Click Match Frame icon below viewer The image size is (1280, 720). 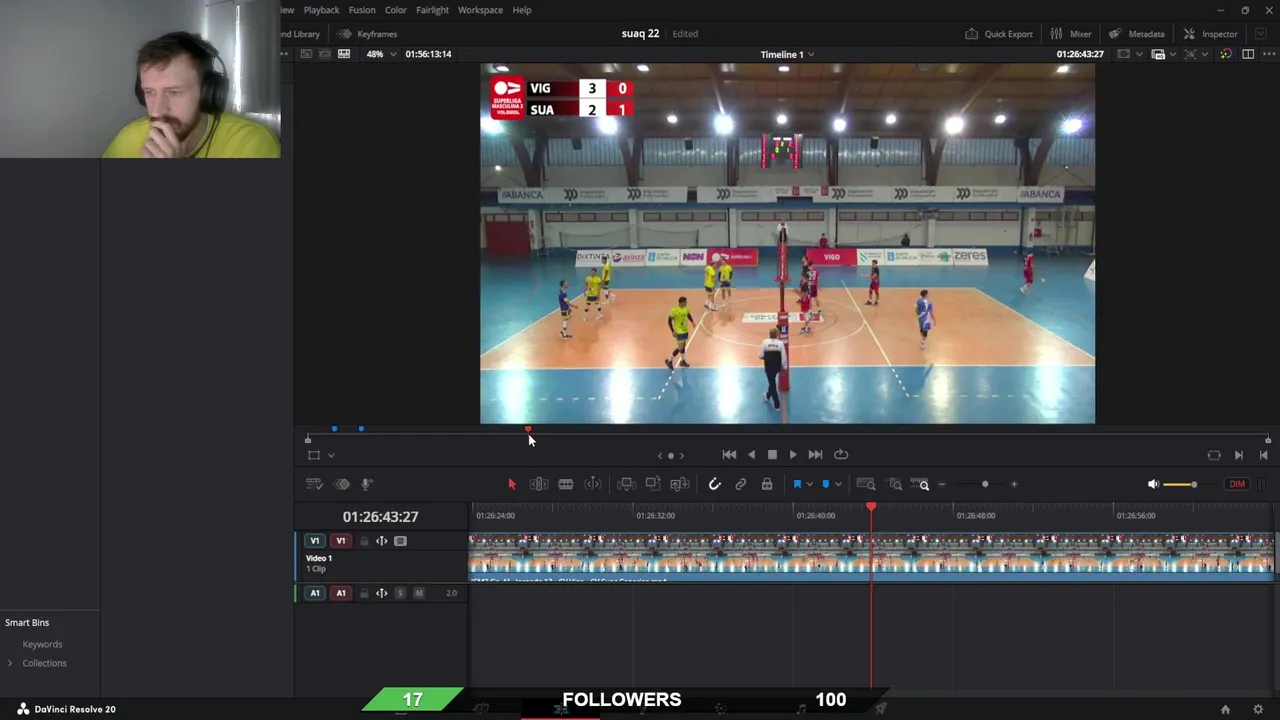[1214, 455]
